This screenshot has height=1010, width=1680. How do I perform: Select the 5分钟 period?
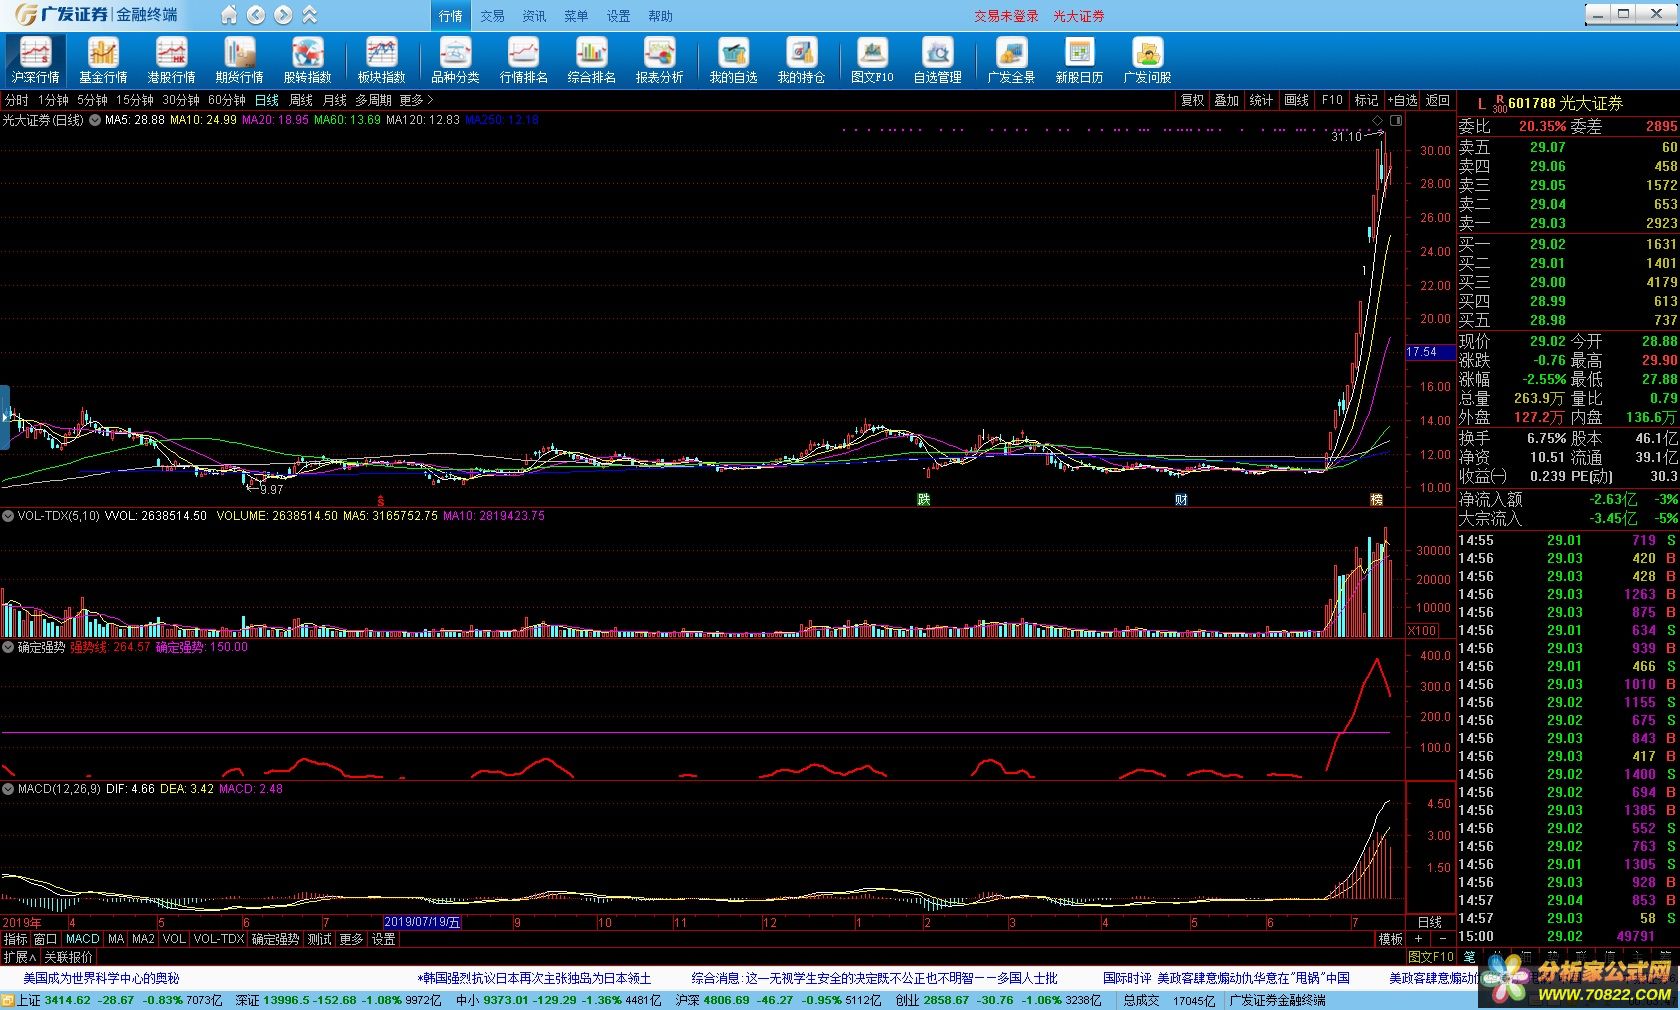(92, 100)
